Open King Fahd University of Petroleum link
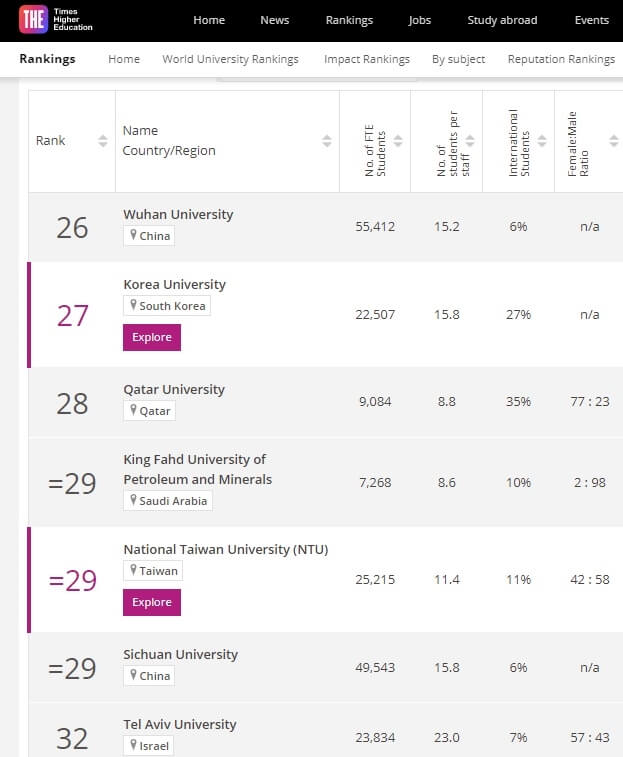Screen dimensions: 623x757 198,469
